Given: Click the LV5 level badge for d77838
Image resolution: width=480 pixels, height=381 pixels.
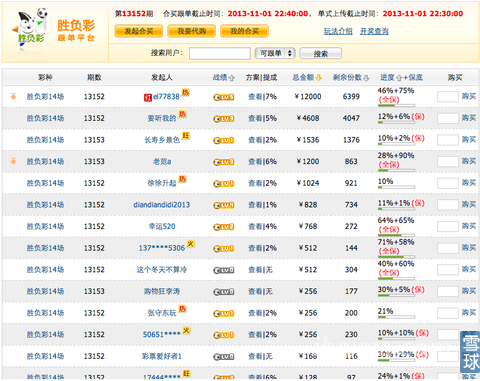Looking at the screenshot, I should point(224,97).
